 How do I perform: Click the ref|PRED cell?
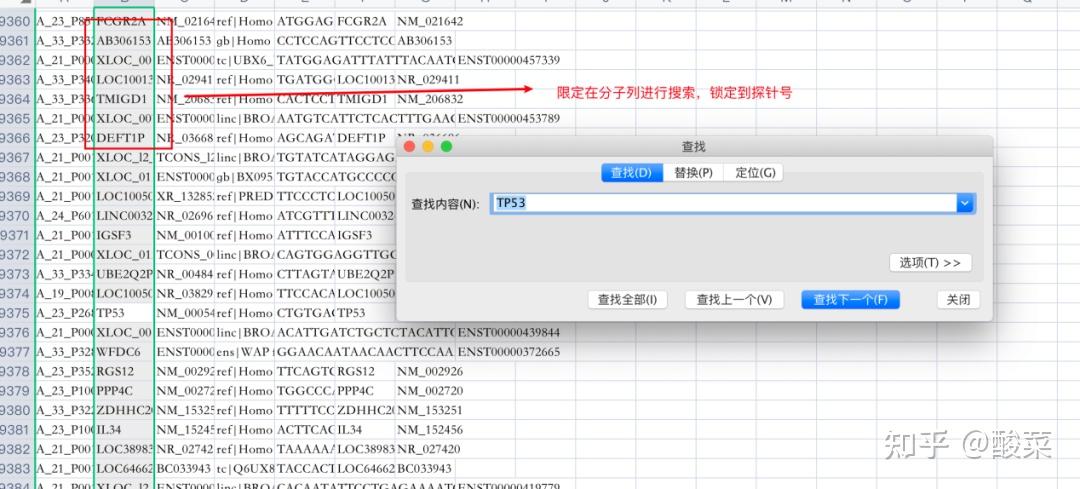245,196
